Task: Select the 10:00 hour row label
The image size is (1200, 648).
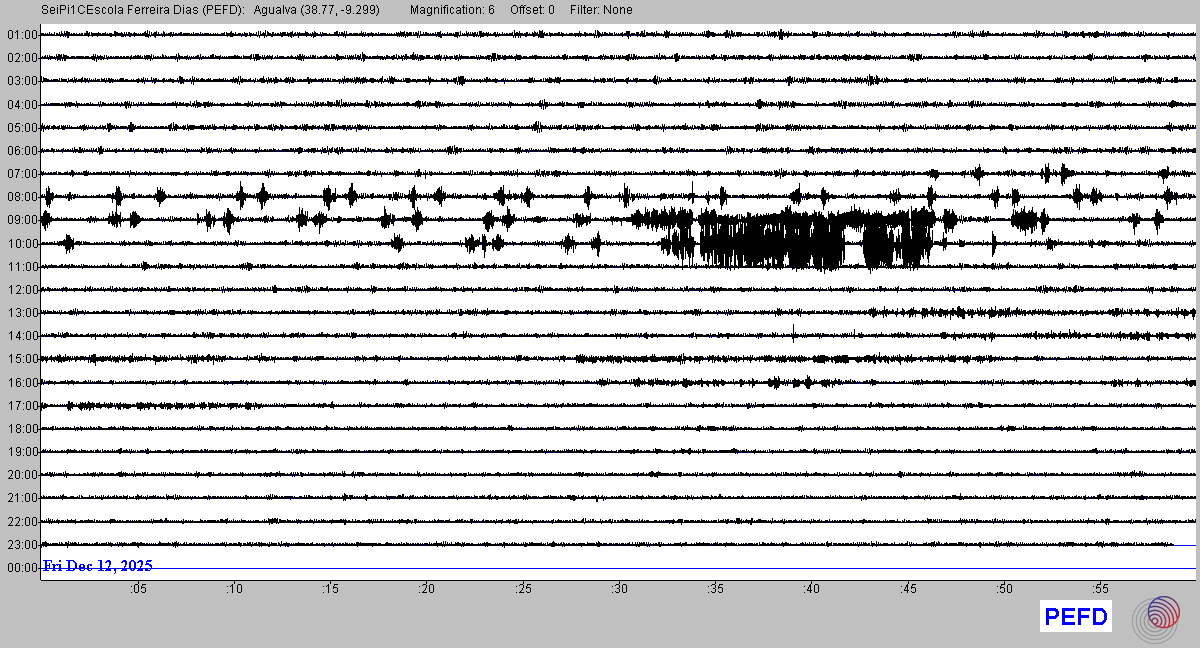Action: click(x=21, y=243)
